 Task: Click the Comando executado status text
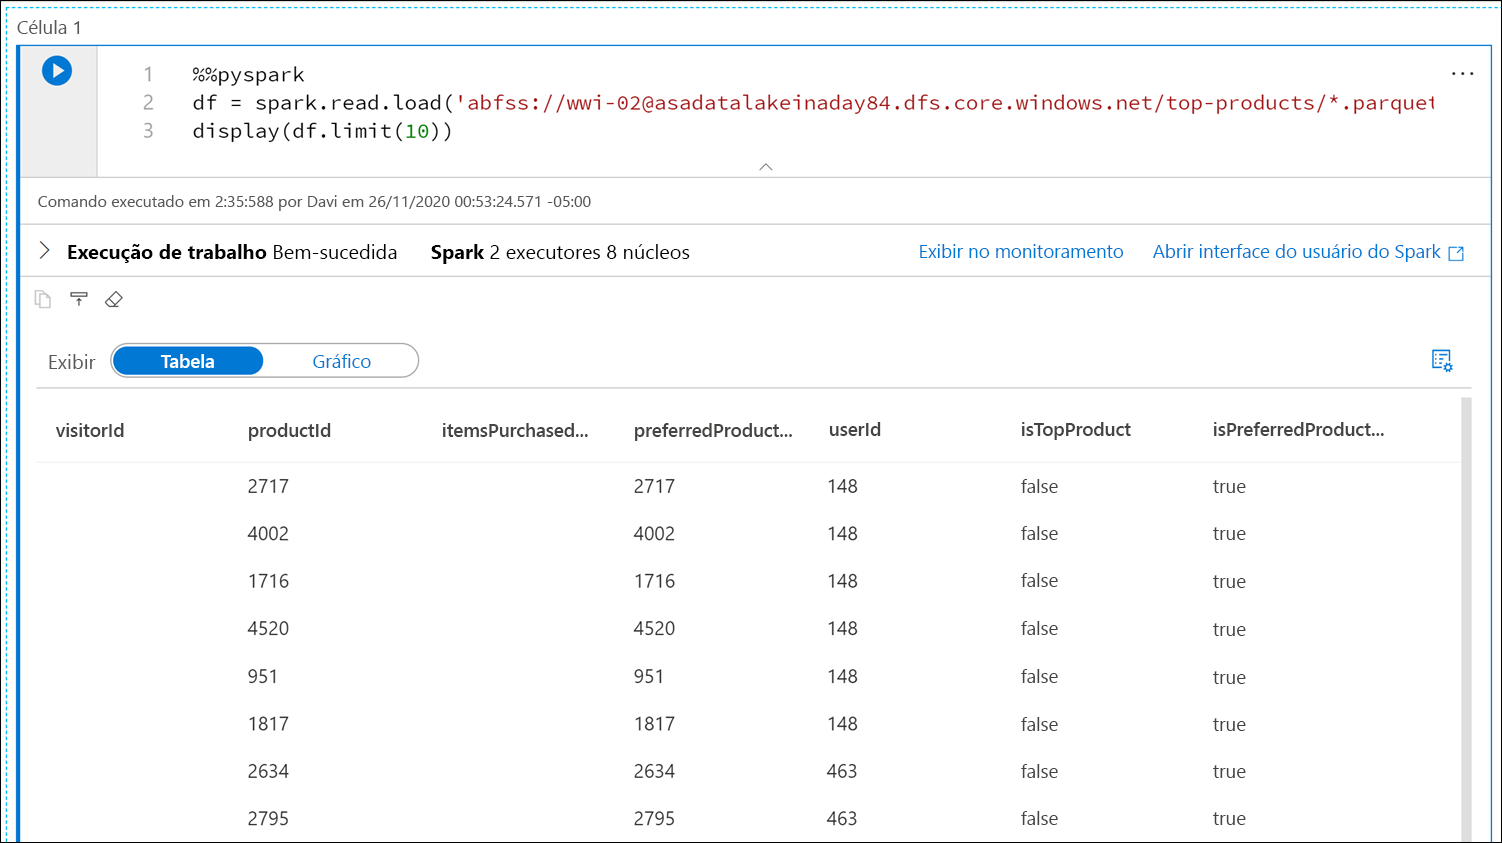pyautogui.click(x=314, y=202)
